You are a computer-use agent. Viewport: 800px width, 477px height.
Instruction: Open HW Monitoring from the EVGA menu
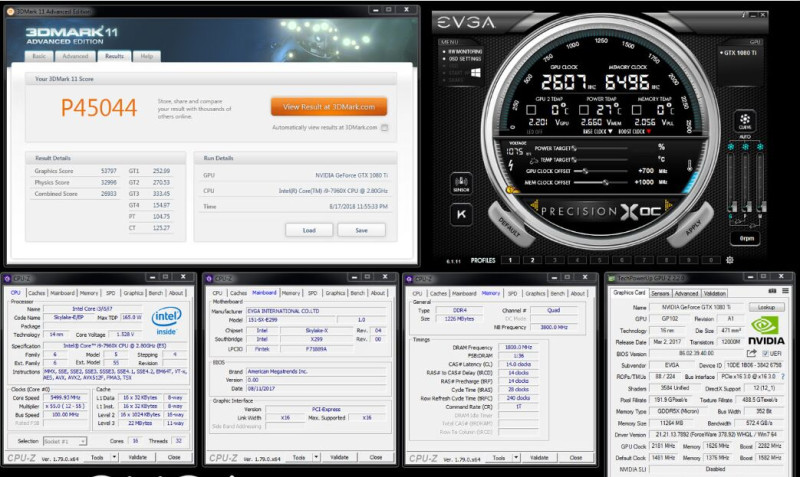[x=465, y=52]
